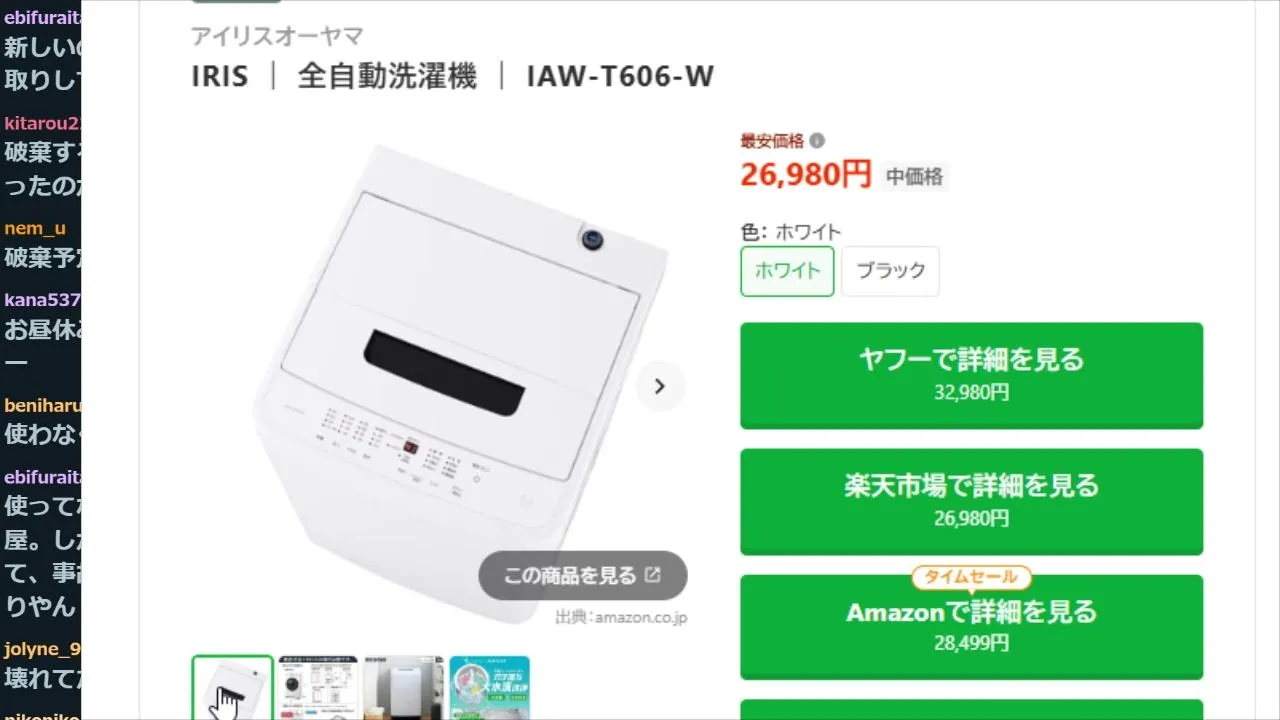Click the タイムセール badge

[971, 577]
